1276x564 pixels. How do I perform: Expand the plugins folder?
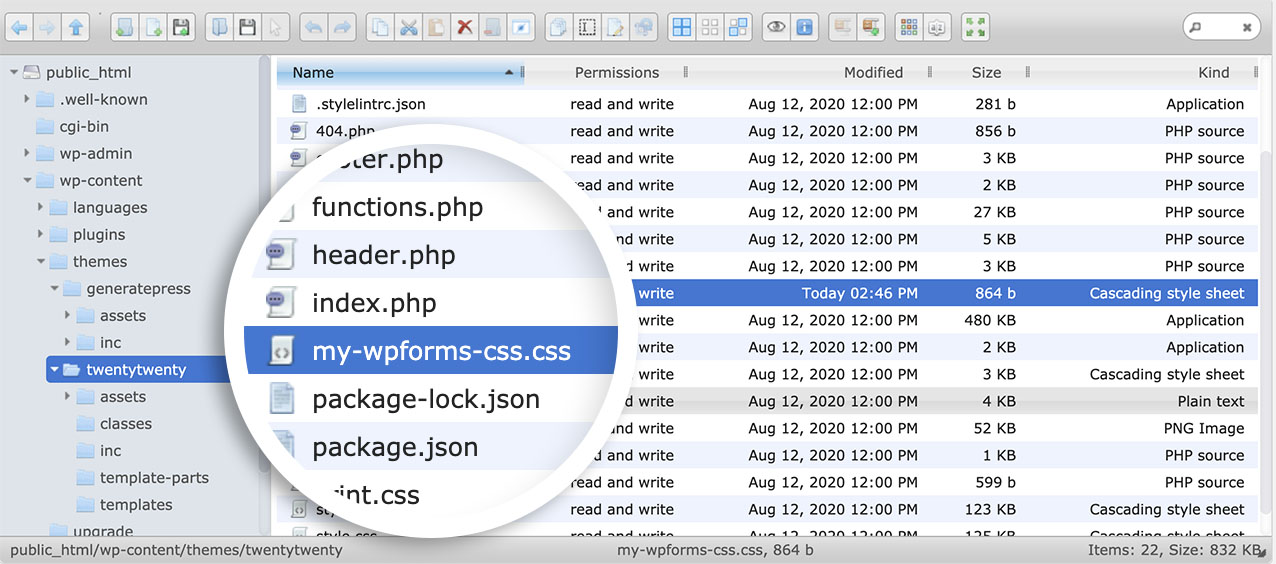tap(40, 234)
